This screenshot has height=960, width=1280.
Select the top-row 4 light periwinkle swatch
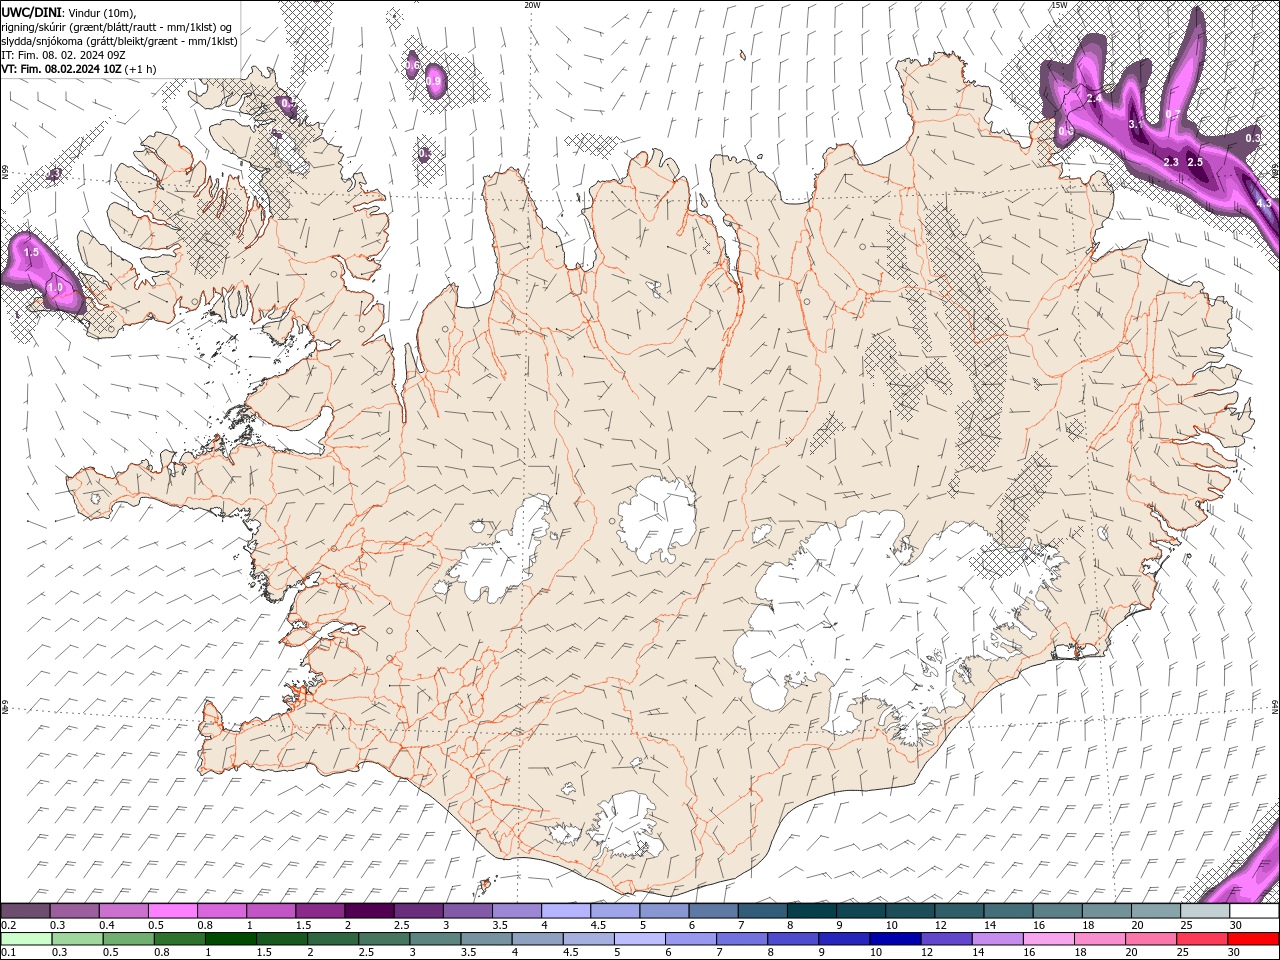click(x=566, y=911)
